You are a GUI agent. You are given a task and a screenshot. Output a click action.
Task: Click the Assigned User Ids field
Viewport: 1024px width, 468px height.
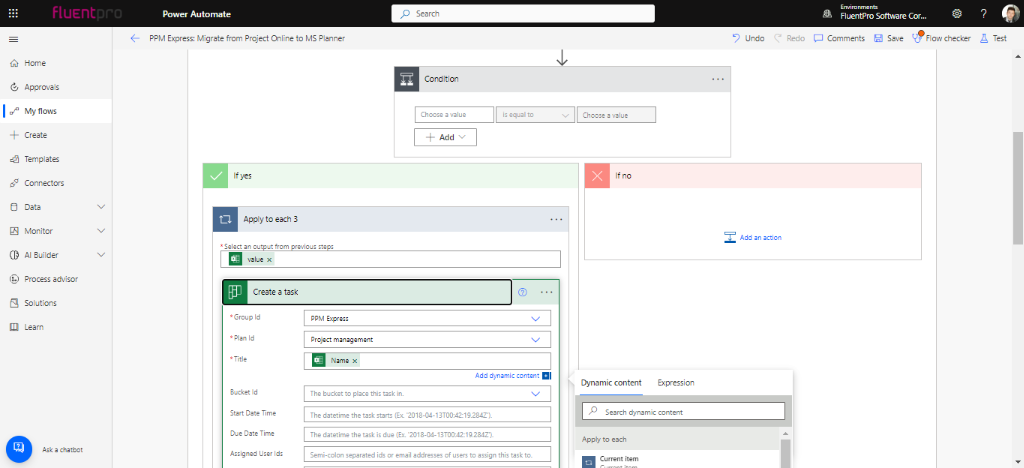(x=427, y=454)
